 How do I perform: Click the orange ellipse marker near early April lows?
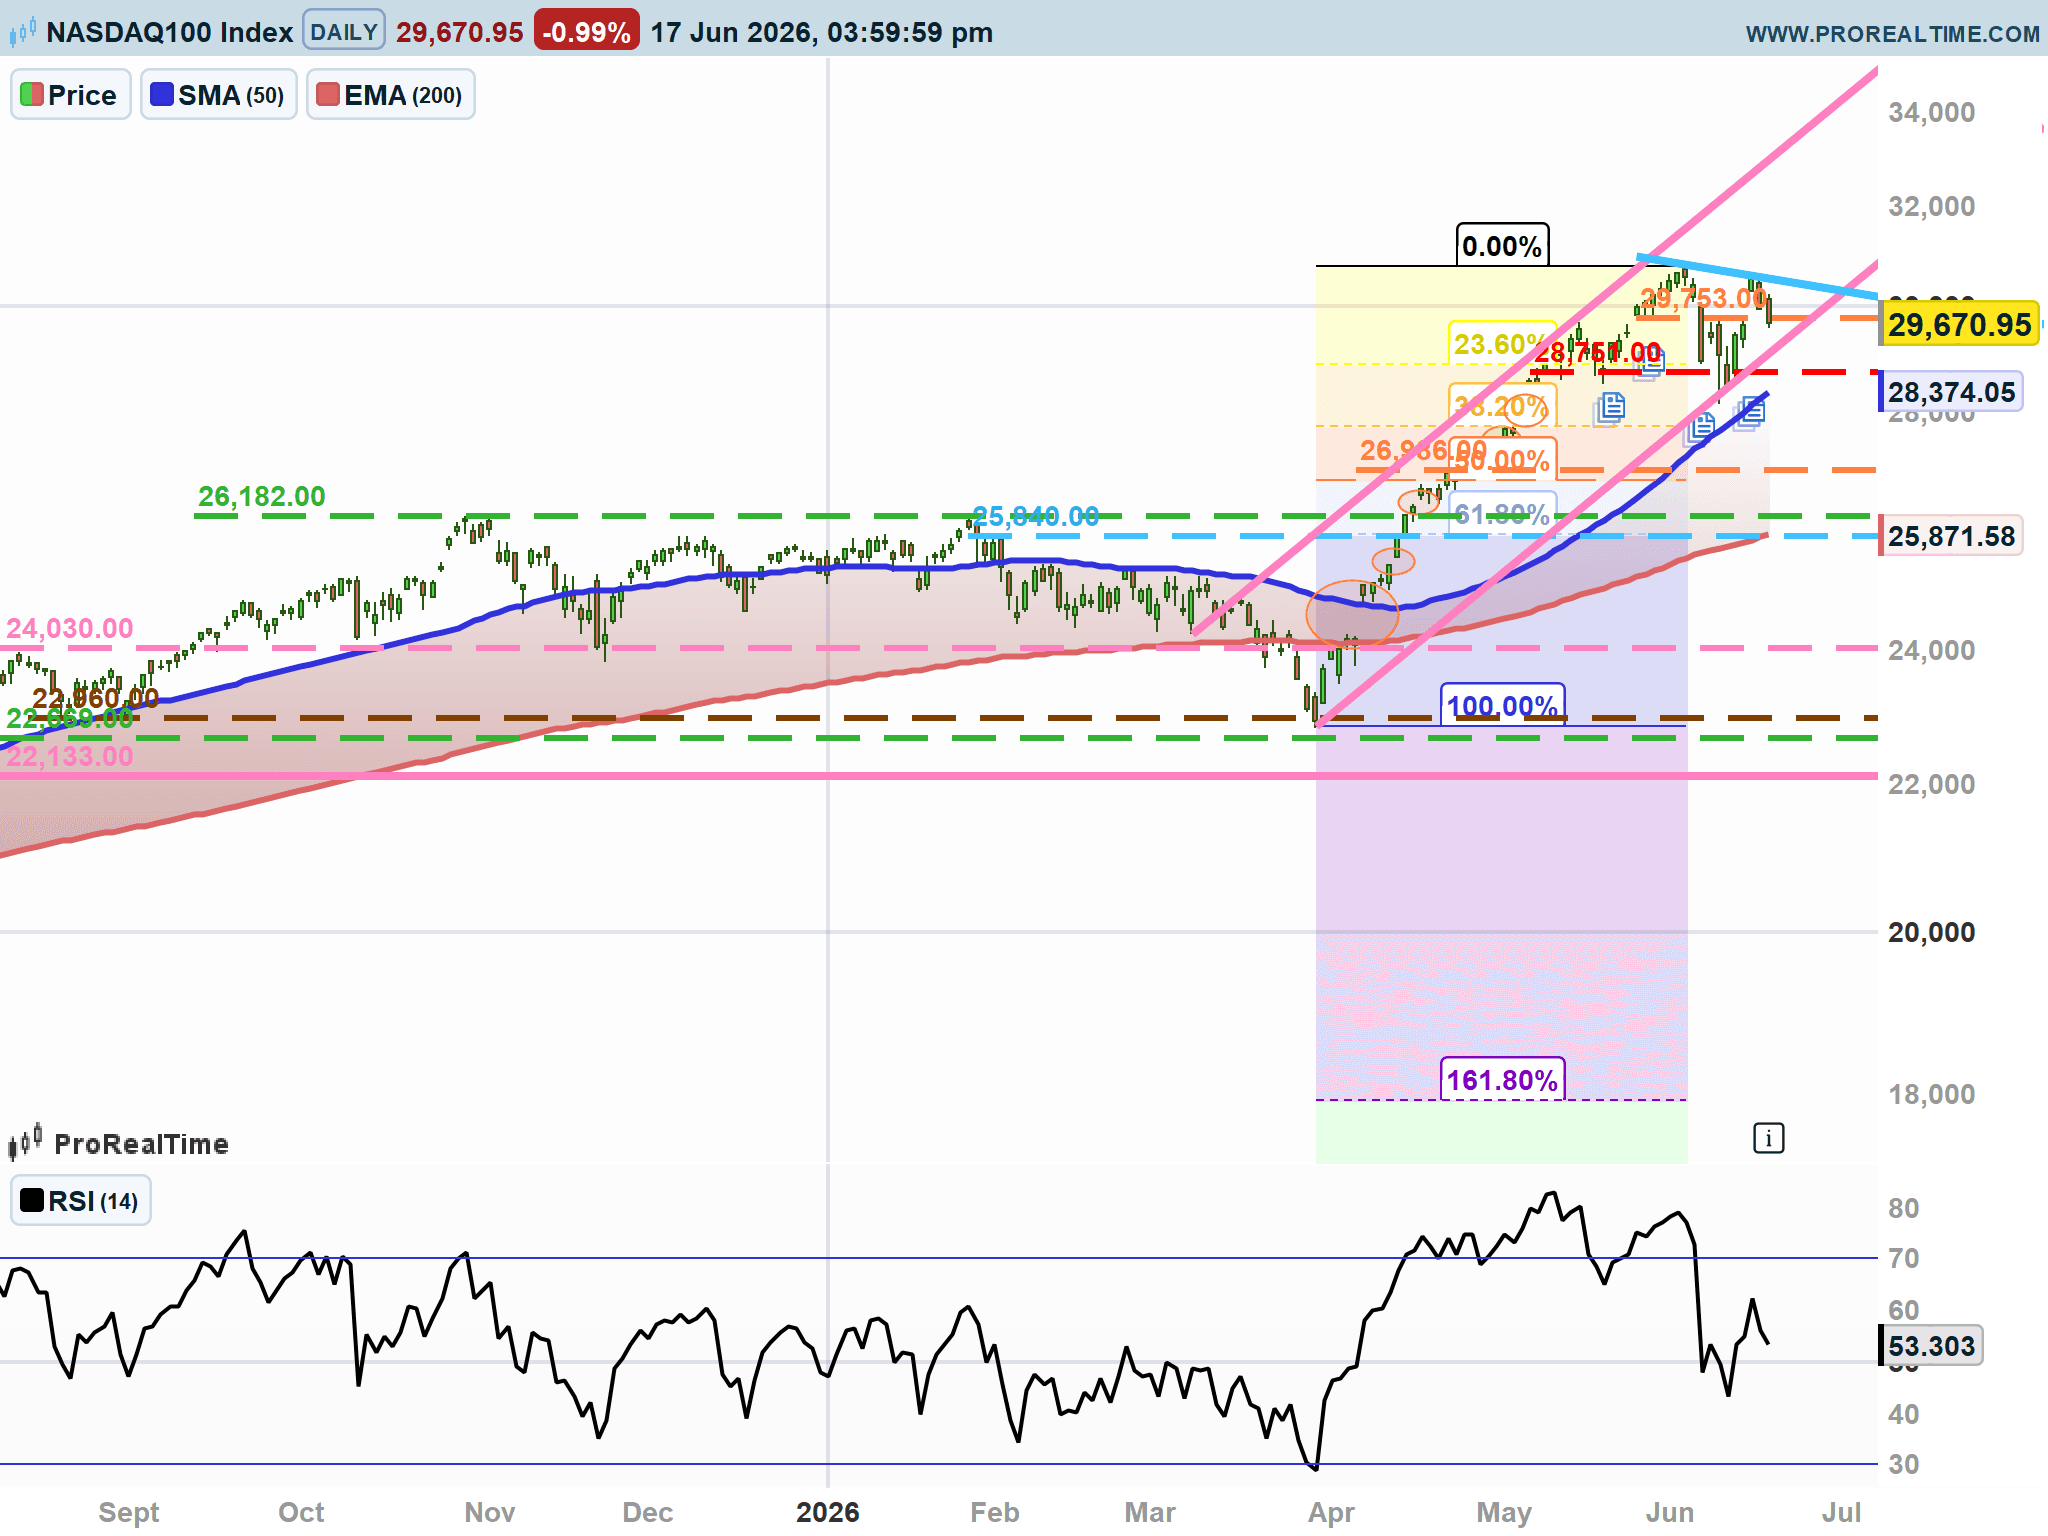click(x=1351, y=613)
